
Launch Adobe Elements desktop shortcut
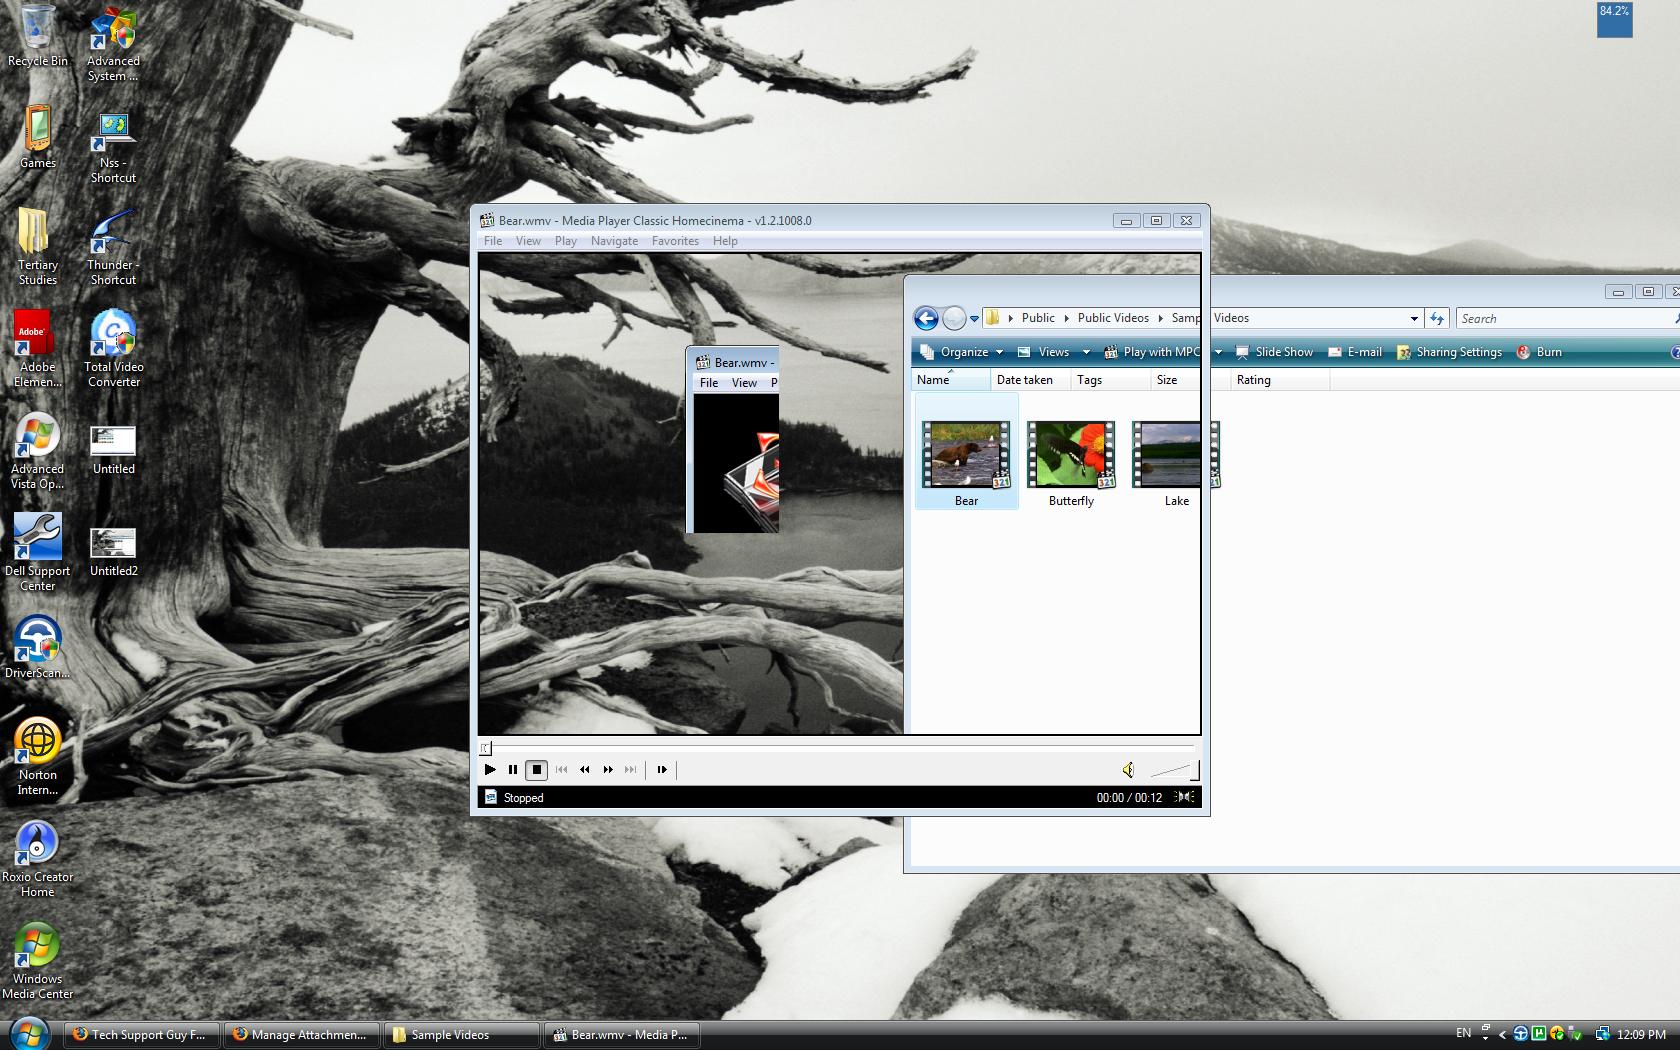(x=38, y=349)
